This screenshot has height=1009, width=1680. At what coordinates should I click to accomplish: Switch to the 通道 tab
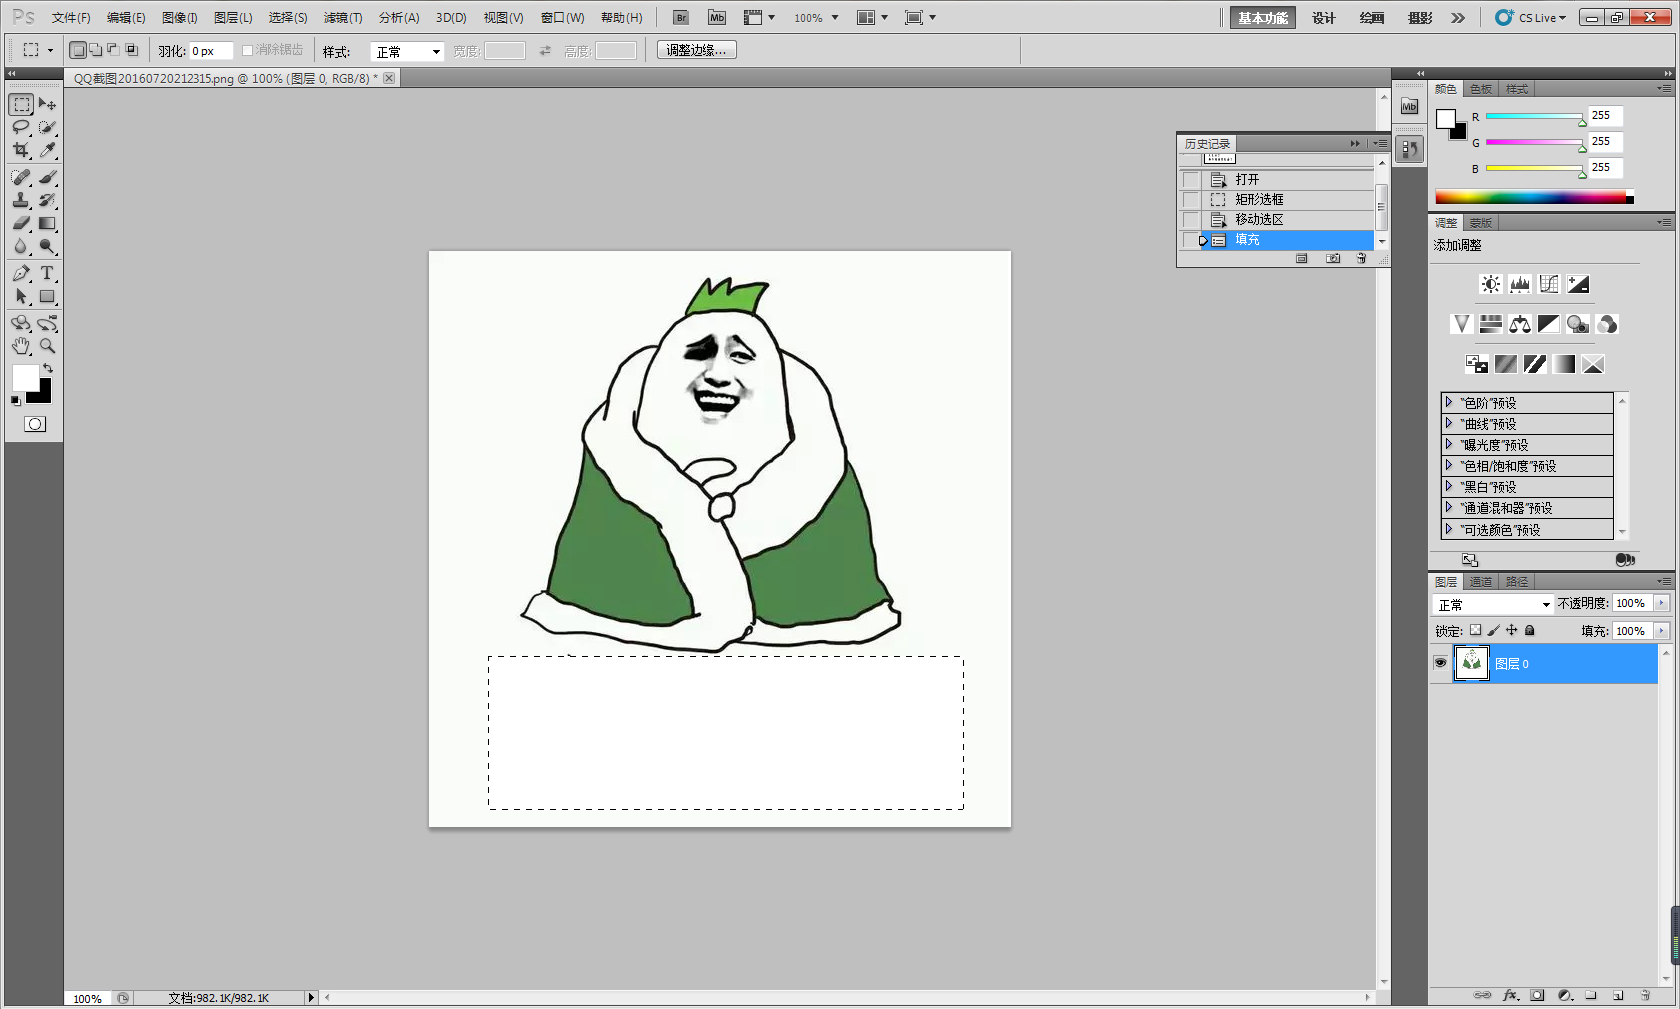pyautogui.click(x=1481, y=582)
